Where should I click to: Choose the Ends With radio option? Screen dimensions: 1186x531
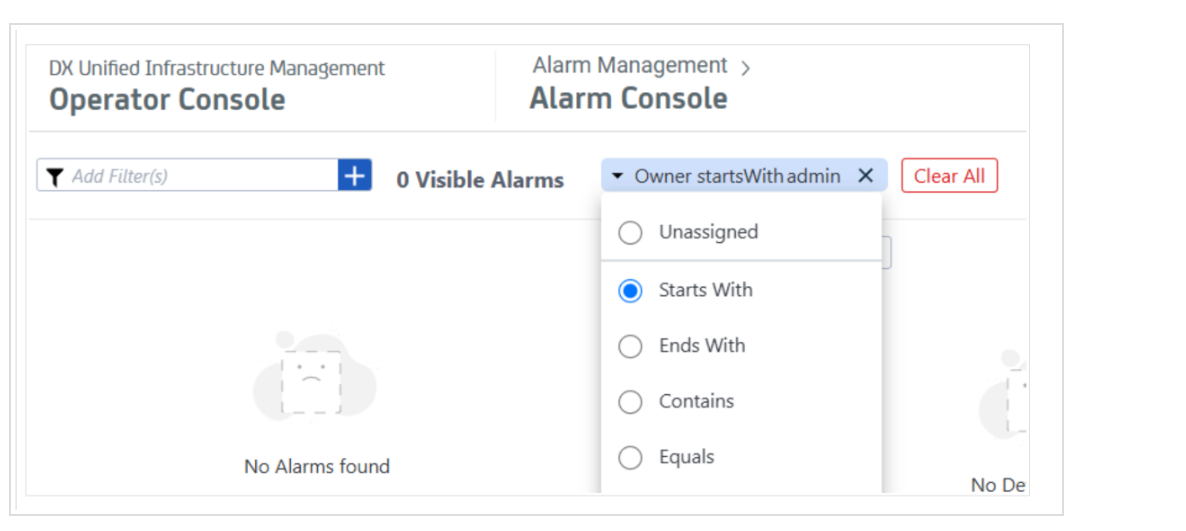630,346
